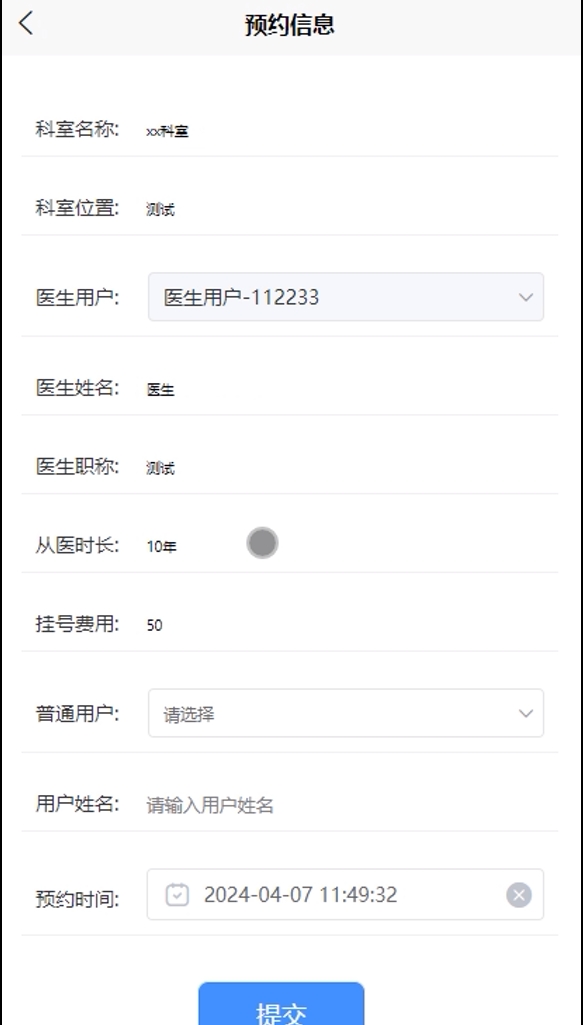Click the 预约信息 page title
The width and height of the screenshot is (583, 1025).
click(290, 25)
